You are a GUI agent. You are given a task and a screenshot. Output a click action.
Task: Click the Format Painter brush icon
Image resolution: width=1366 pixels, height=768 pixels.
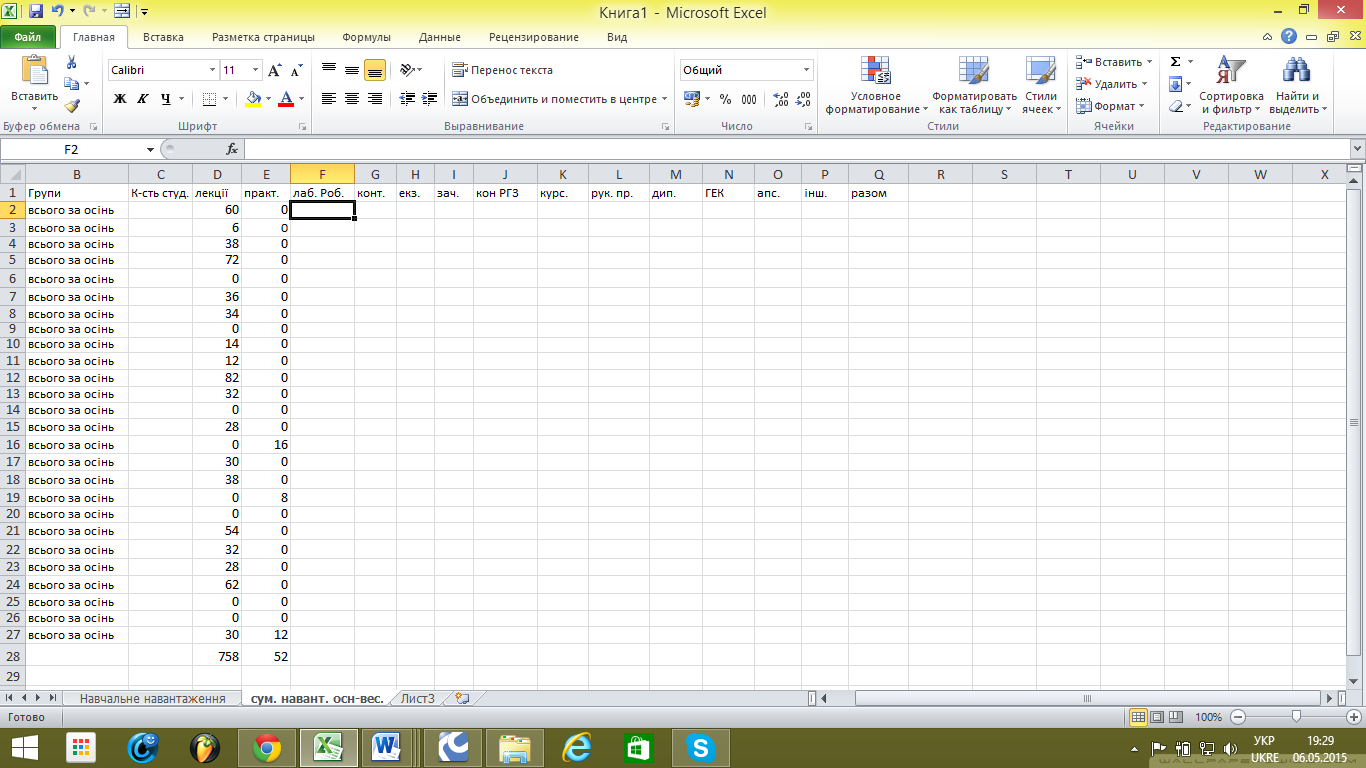click(72, 105)
